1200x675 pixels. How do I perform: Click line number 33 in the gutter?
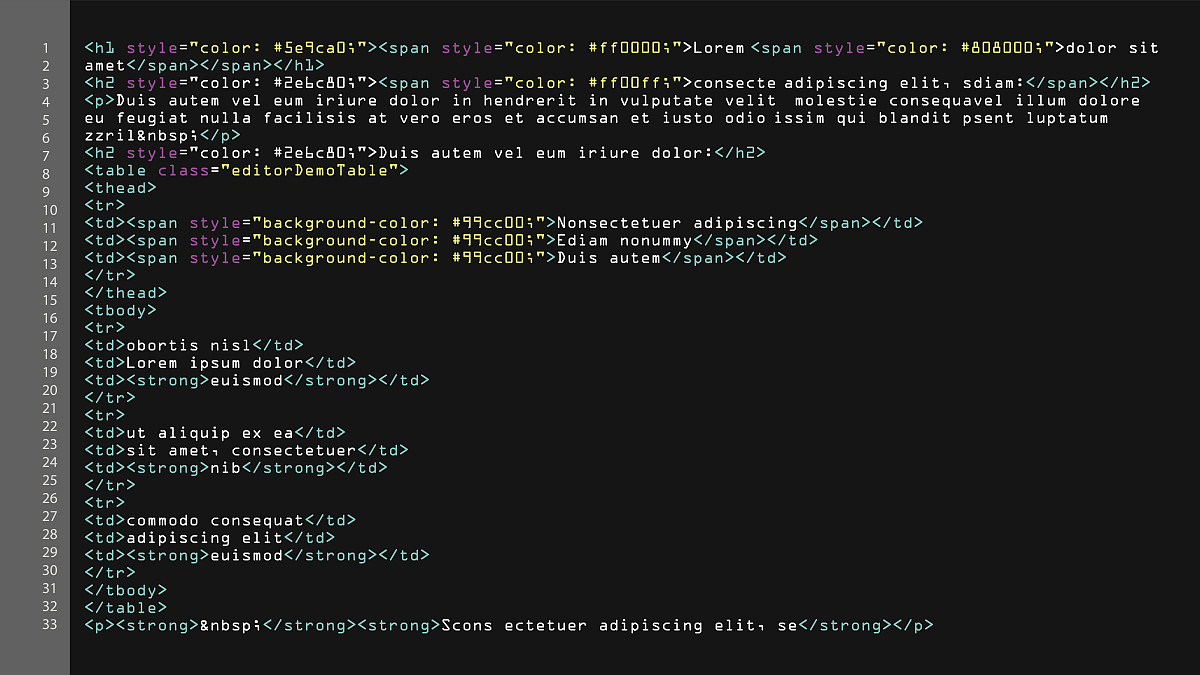(x=45, y=624)
